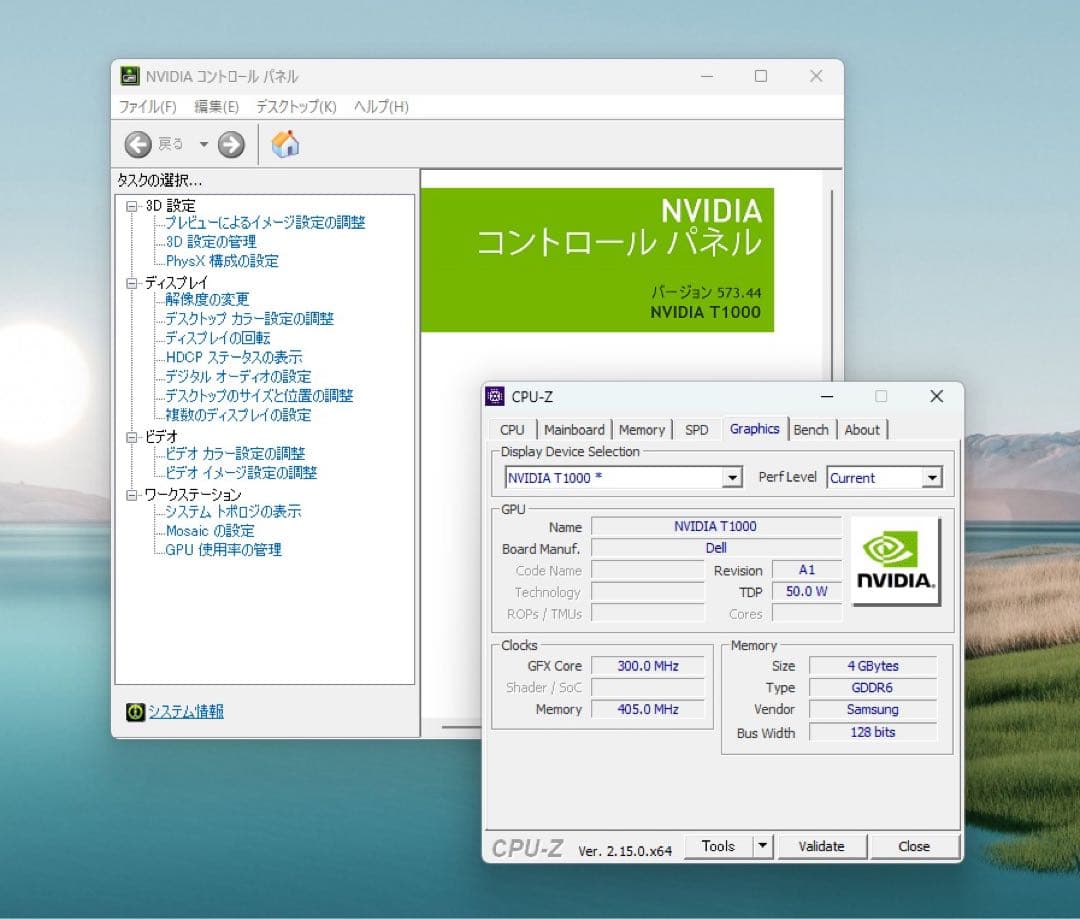Open the Home icon in NVIDIA toolbar

[x=285, y=144]
